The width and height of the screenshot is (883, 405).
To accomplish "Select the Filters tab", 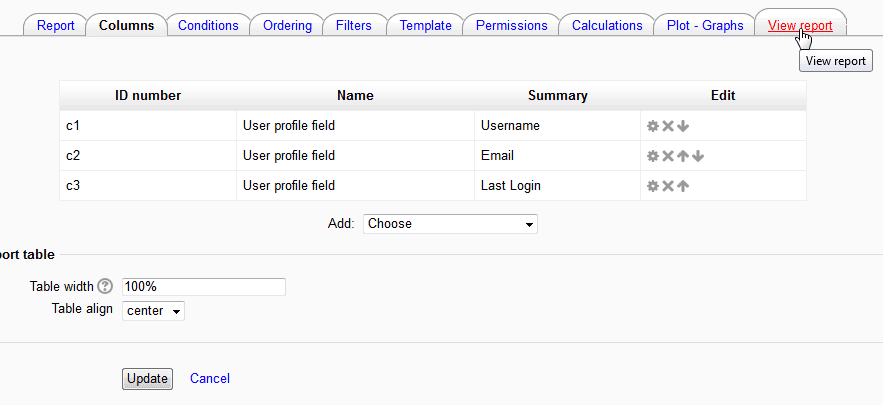I will point(355,26).
